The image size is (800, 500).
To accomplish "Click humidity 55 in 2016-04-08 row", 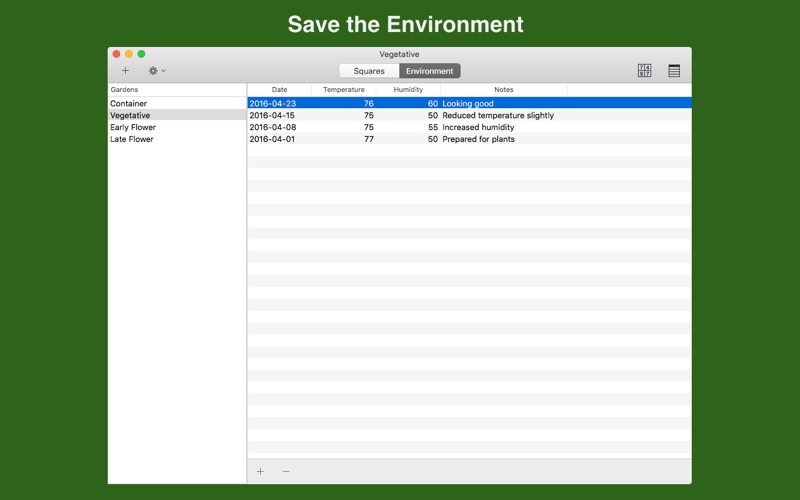I will point(433,127).
